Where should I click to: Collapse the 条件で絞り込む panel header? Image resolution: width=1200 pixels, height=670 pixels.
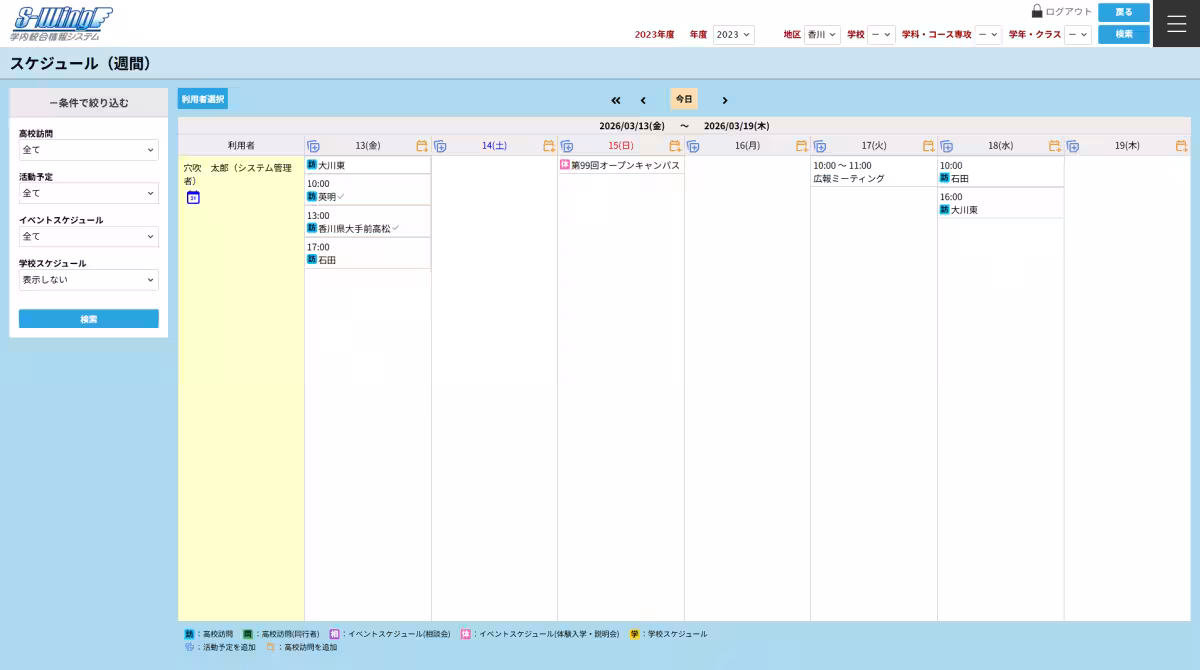pos(89,102)
